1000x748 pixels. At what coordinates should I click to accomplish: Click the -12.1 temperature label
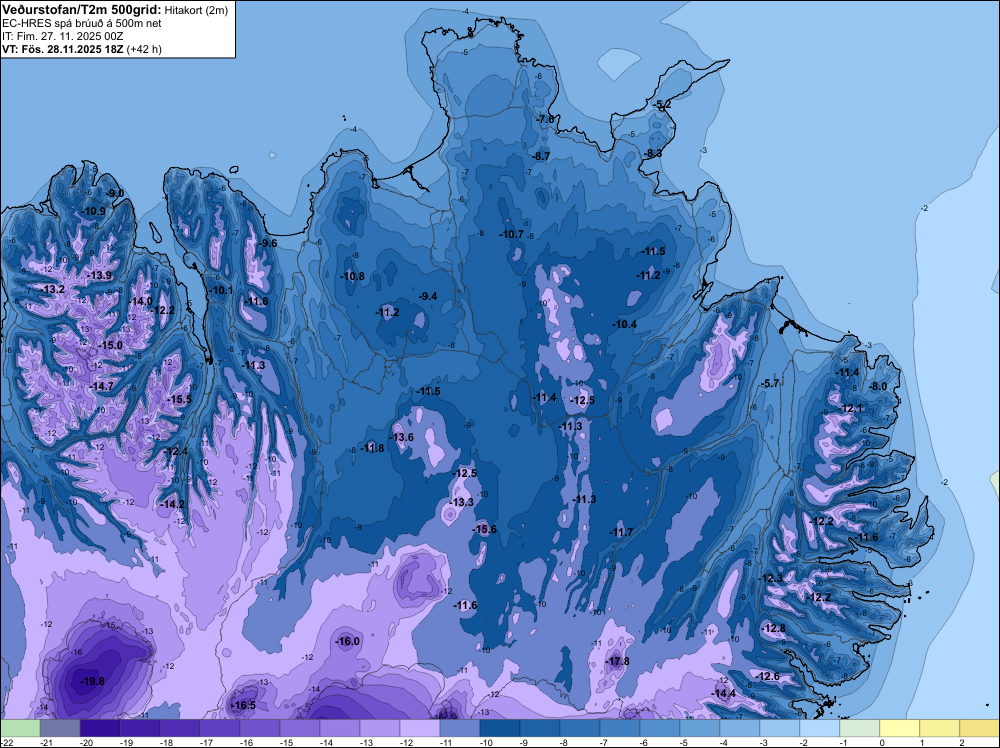point(852,408)
